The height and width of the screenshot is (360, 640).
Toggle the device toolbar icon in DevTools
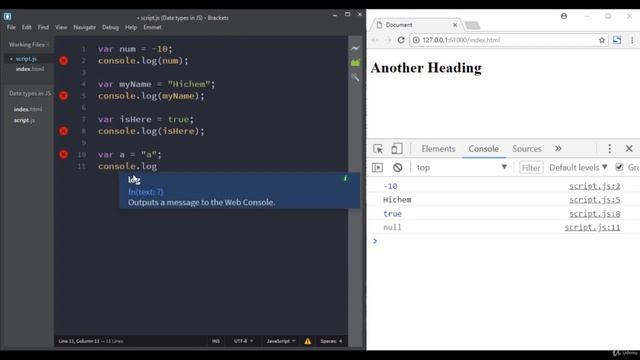[397, 149]
